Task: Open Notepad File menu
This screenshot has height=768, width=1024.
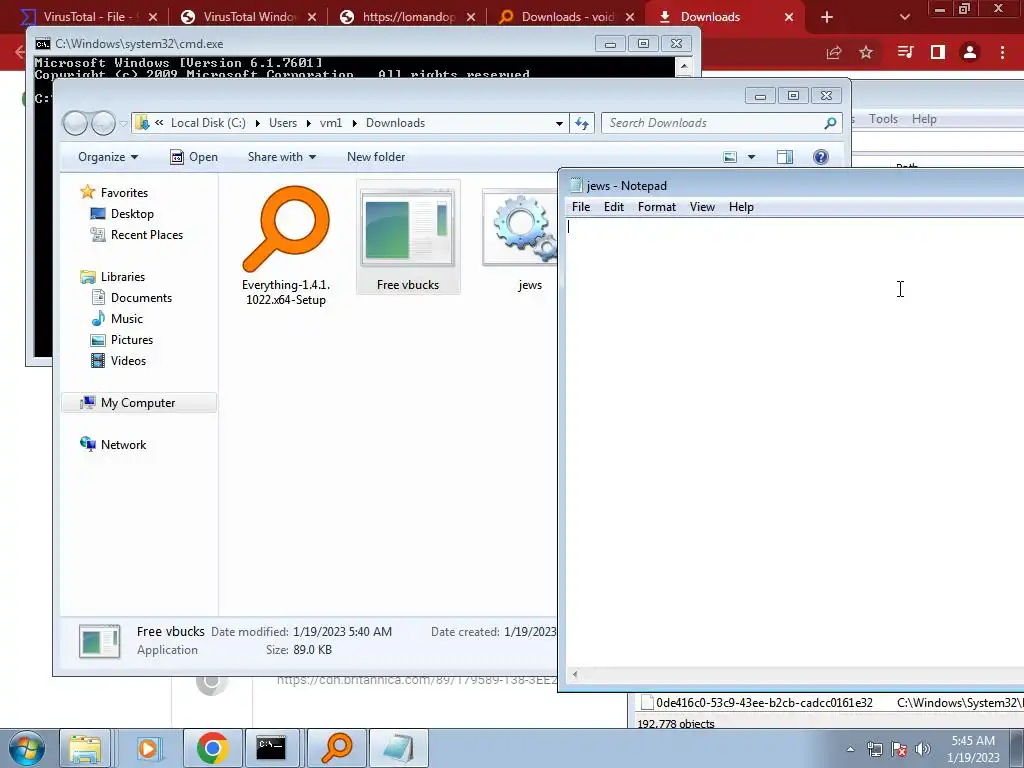Action: (581, 206)
